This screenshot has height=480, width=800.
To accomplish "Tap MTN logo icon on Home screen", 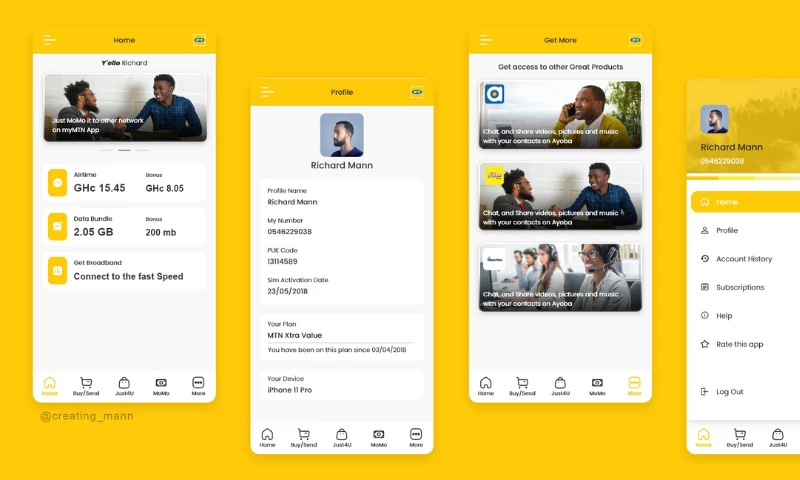I will 199,40.
